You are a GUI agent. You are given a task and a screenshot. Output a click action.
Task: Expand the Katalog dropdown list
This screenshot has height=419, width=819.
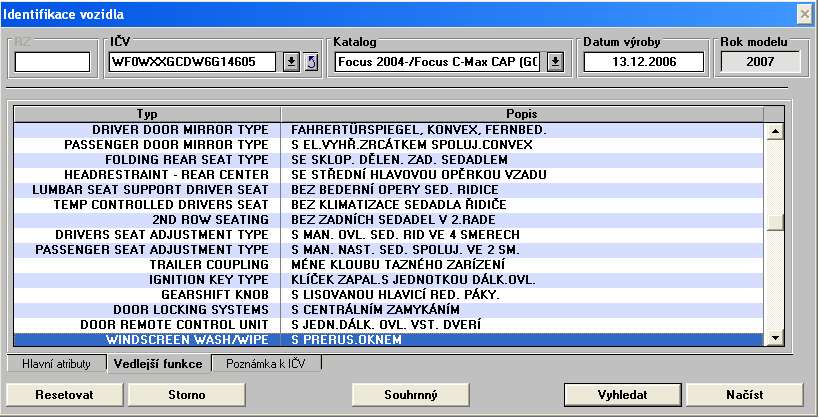coord(556,62)
